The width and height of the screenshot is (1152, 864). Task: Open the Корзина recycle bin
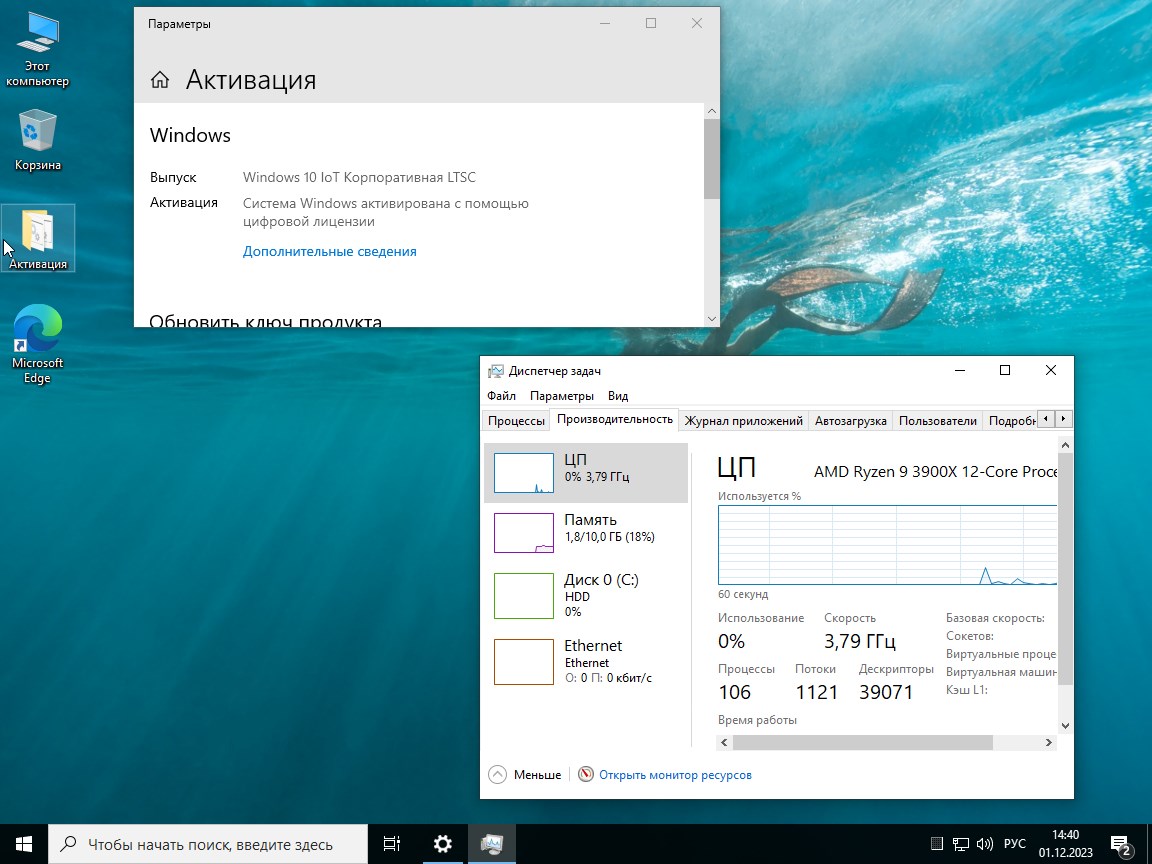click(37, 135)
